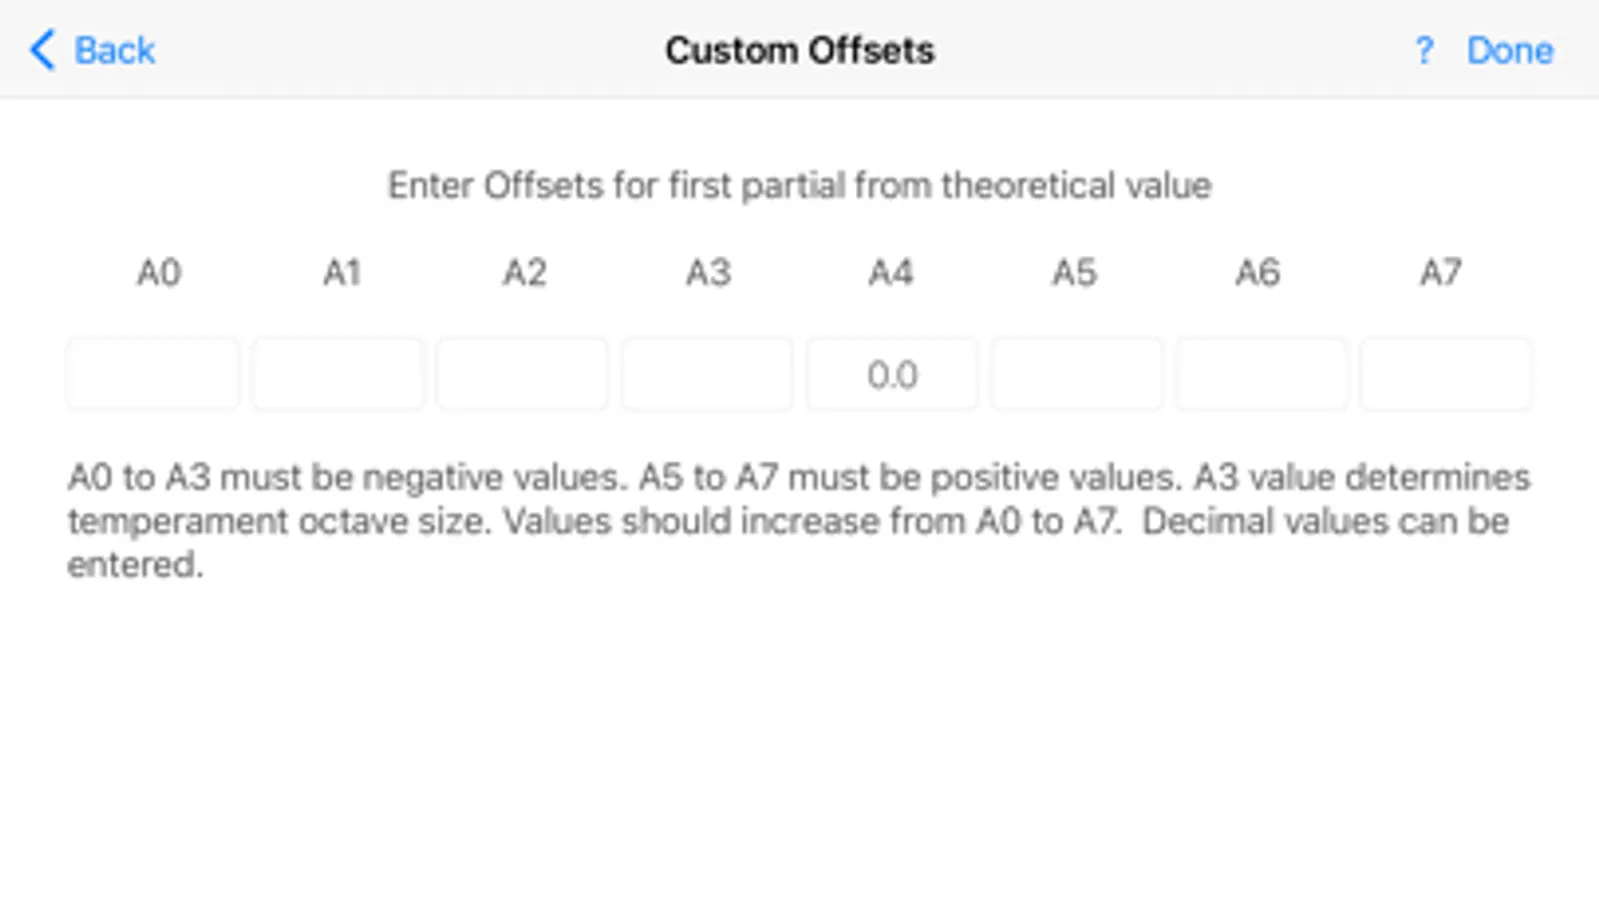Tap the A3 column label
The image size is (1599, 900).
708,272
